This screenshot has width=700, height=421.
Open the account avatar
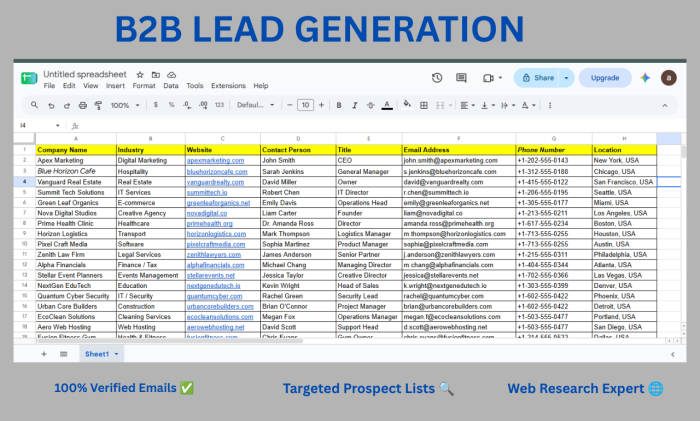(x=669, y=78)
